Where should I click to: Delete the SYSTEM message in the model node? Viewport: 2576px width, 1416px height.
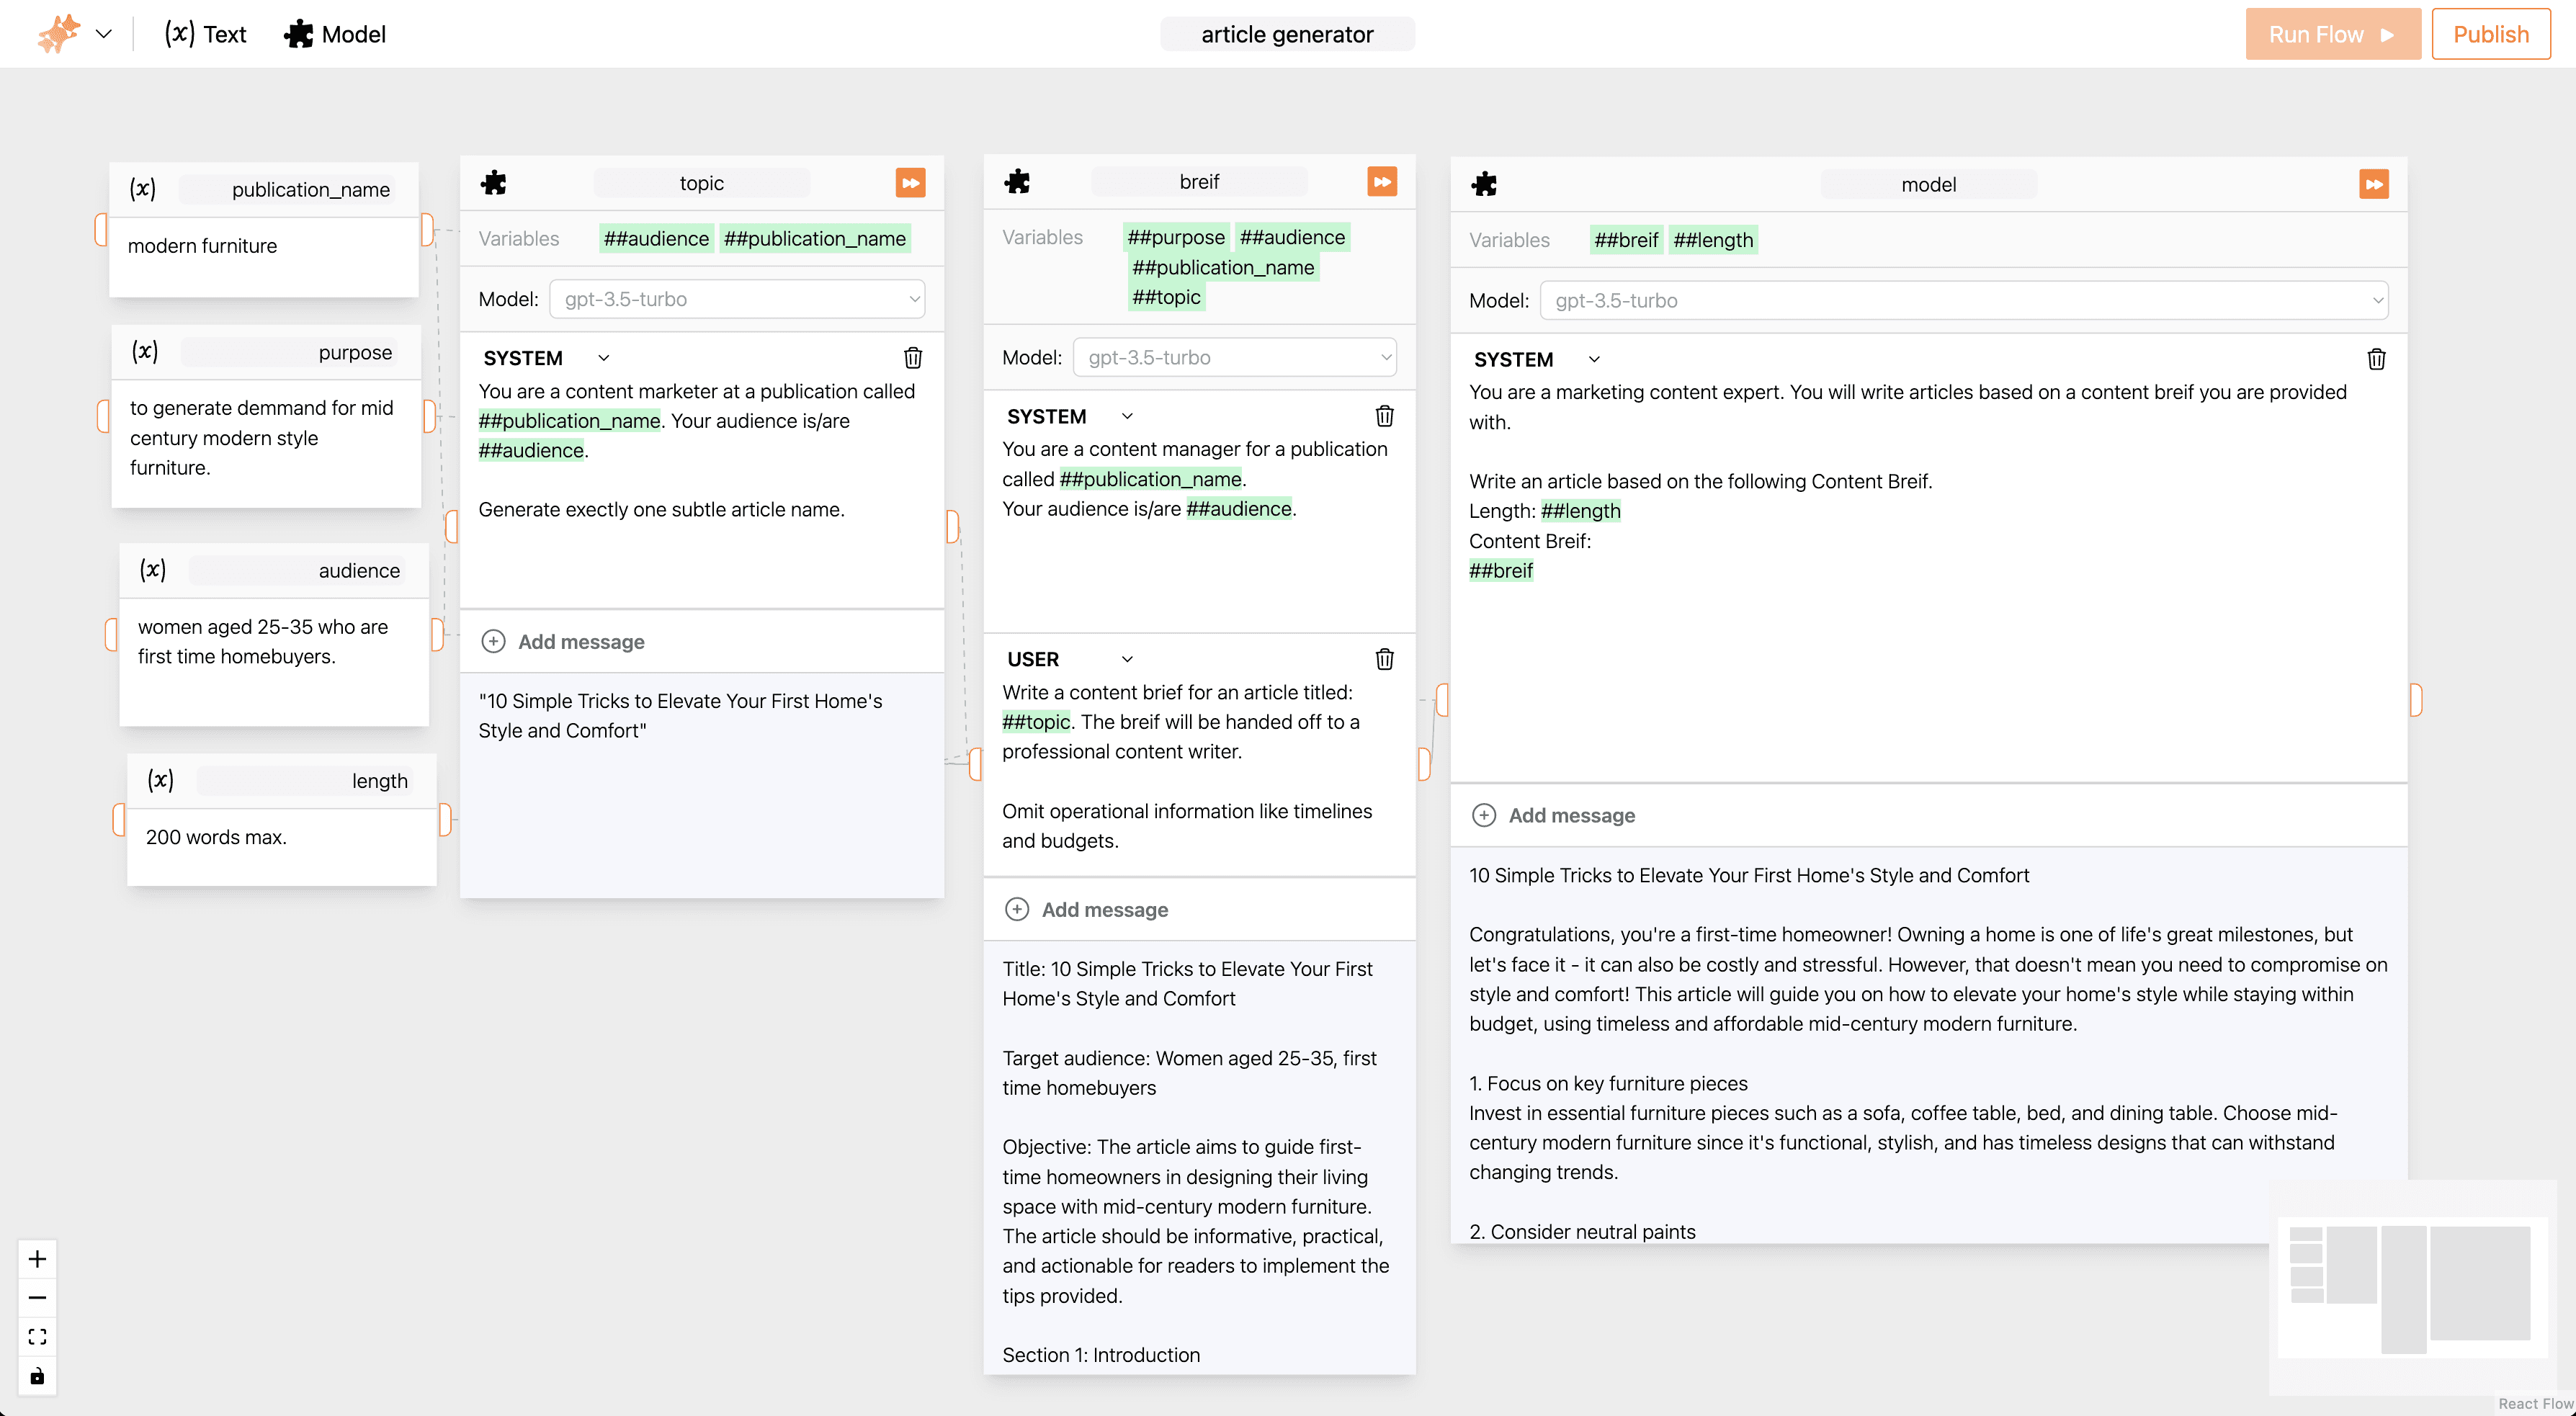coord(2377,359)
